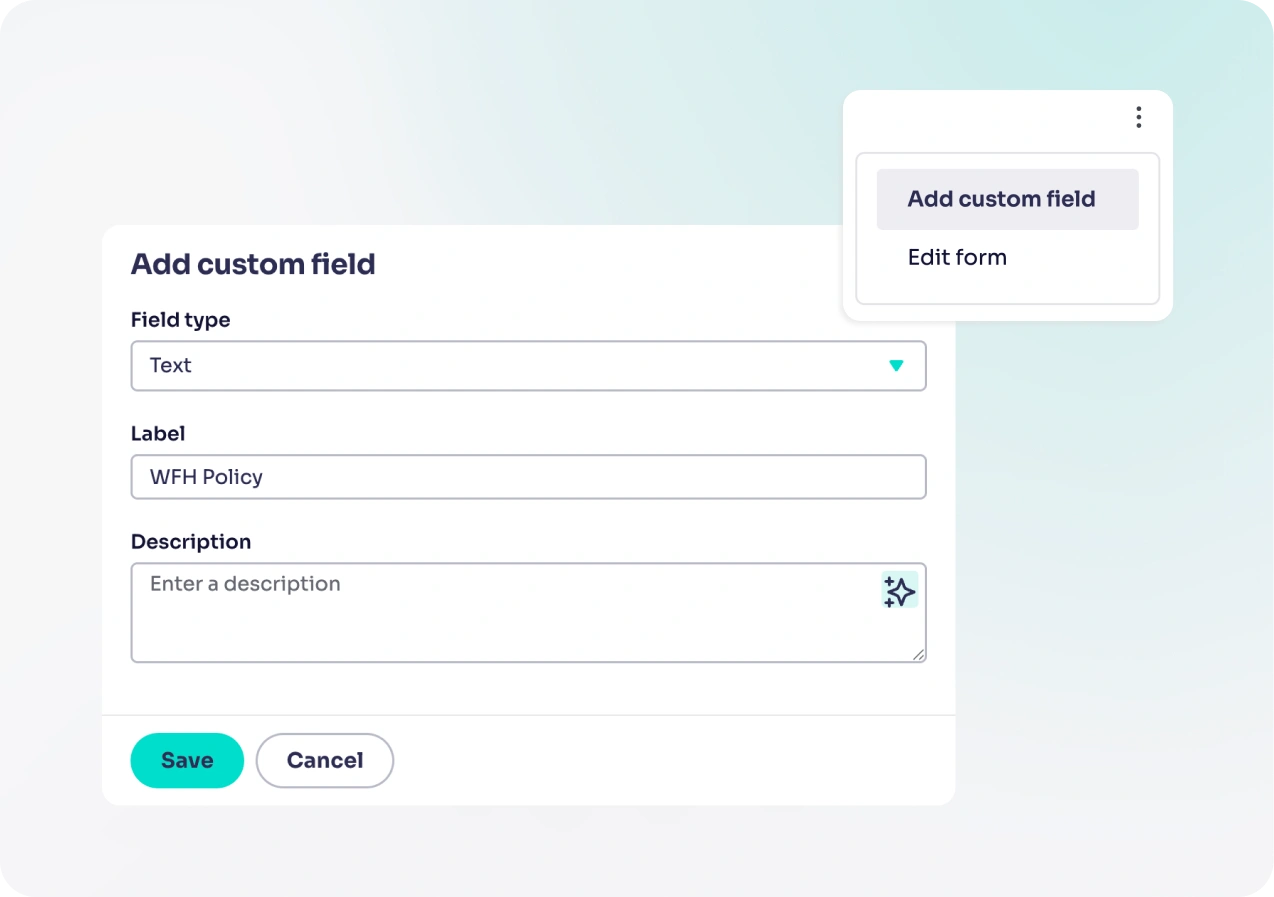Cancel adding the custom field
This screenshot has width=1274, height=897.
[x=324, y=760]
